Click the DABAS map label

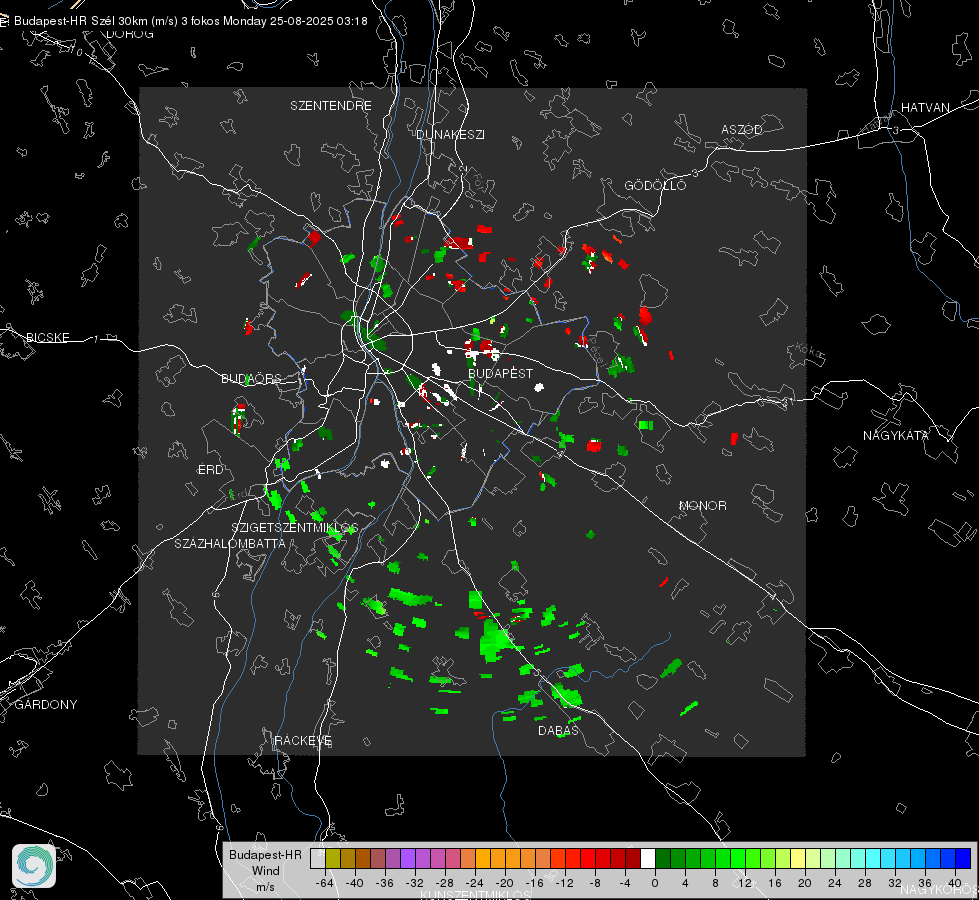pyautogui.click(x=558, y=731)
